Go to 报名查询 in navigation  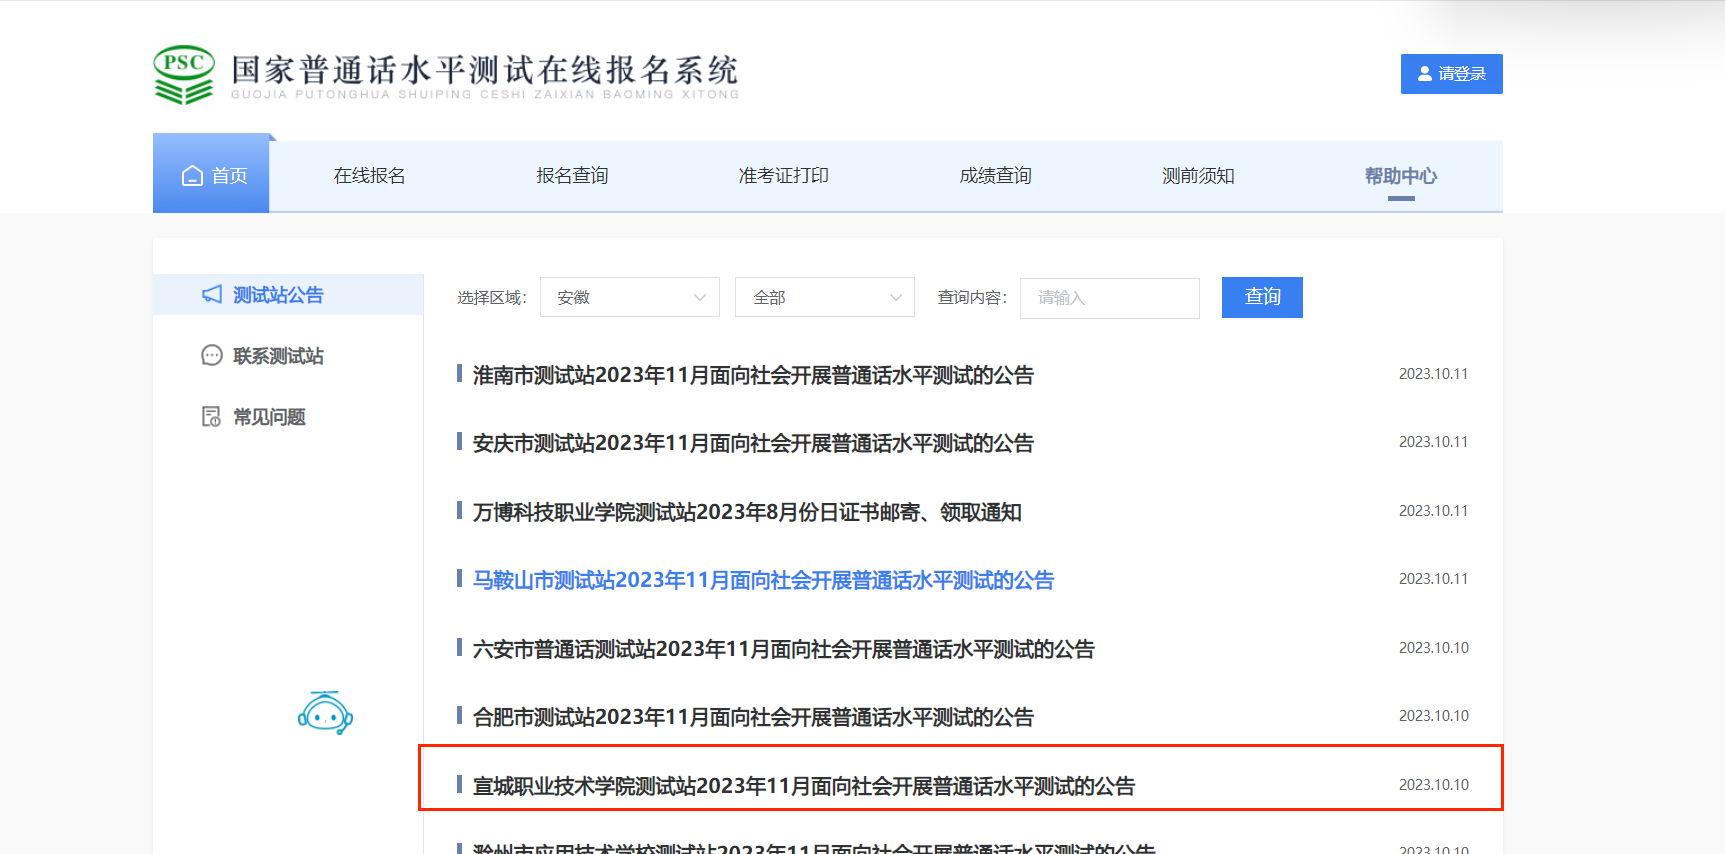pyautogui.click(x=572, y=176)
